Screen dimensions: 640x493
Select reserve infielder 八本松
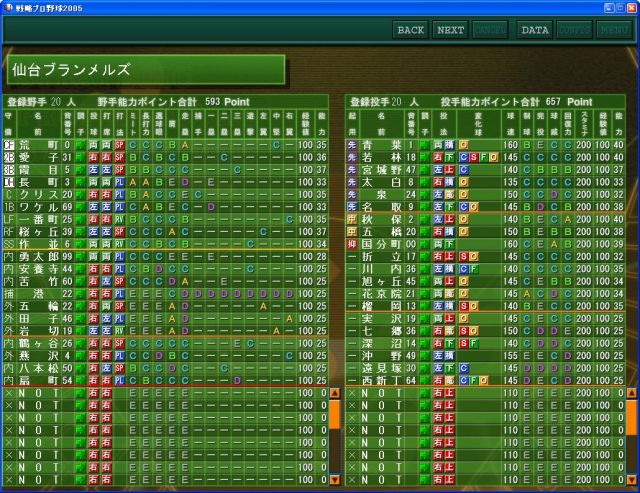pos(38,369)
